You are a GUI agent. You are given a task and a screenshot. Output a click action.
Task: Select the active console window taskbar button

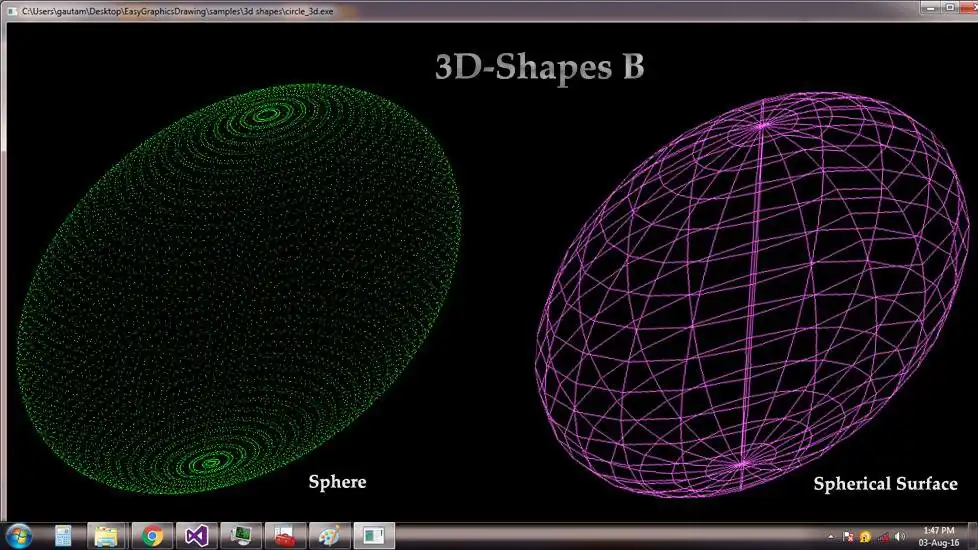pos(374,536)
